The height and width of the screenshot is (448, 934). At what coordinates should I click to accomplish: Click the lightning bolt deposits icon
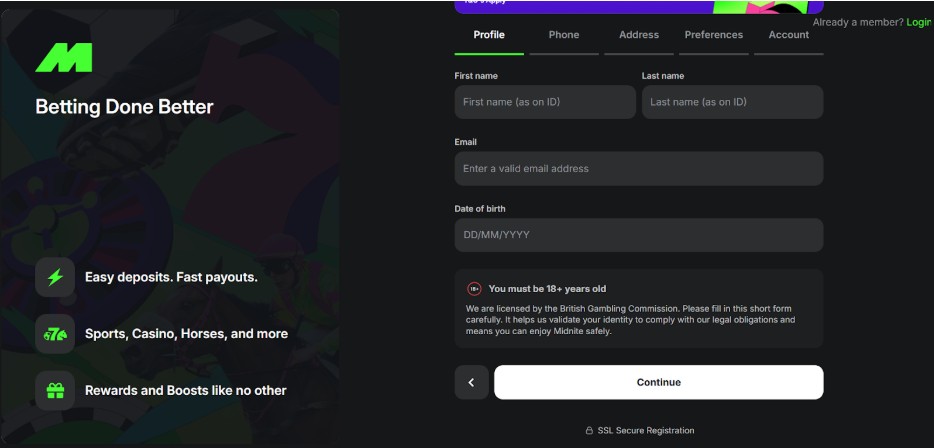pyautogui.click(x=55, y=277)
